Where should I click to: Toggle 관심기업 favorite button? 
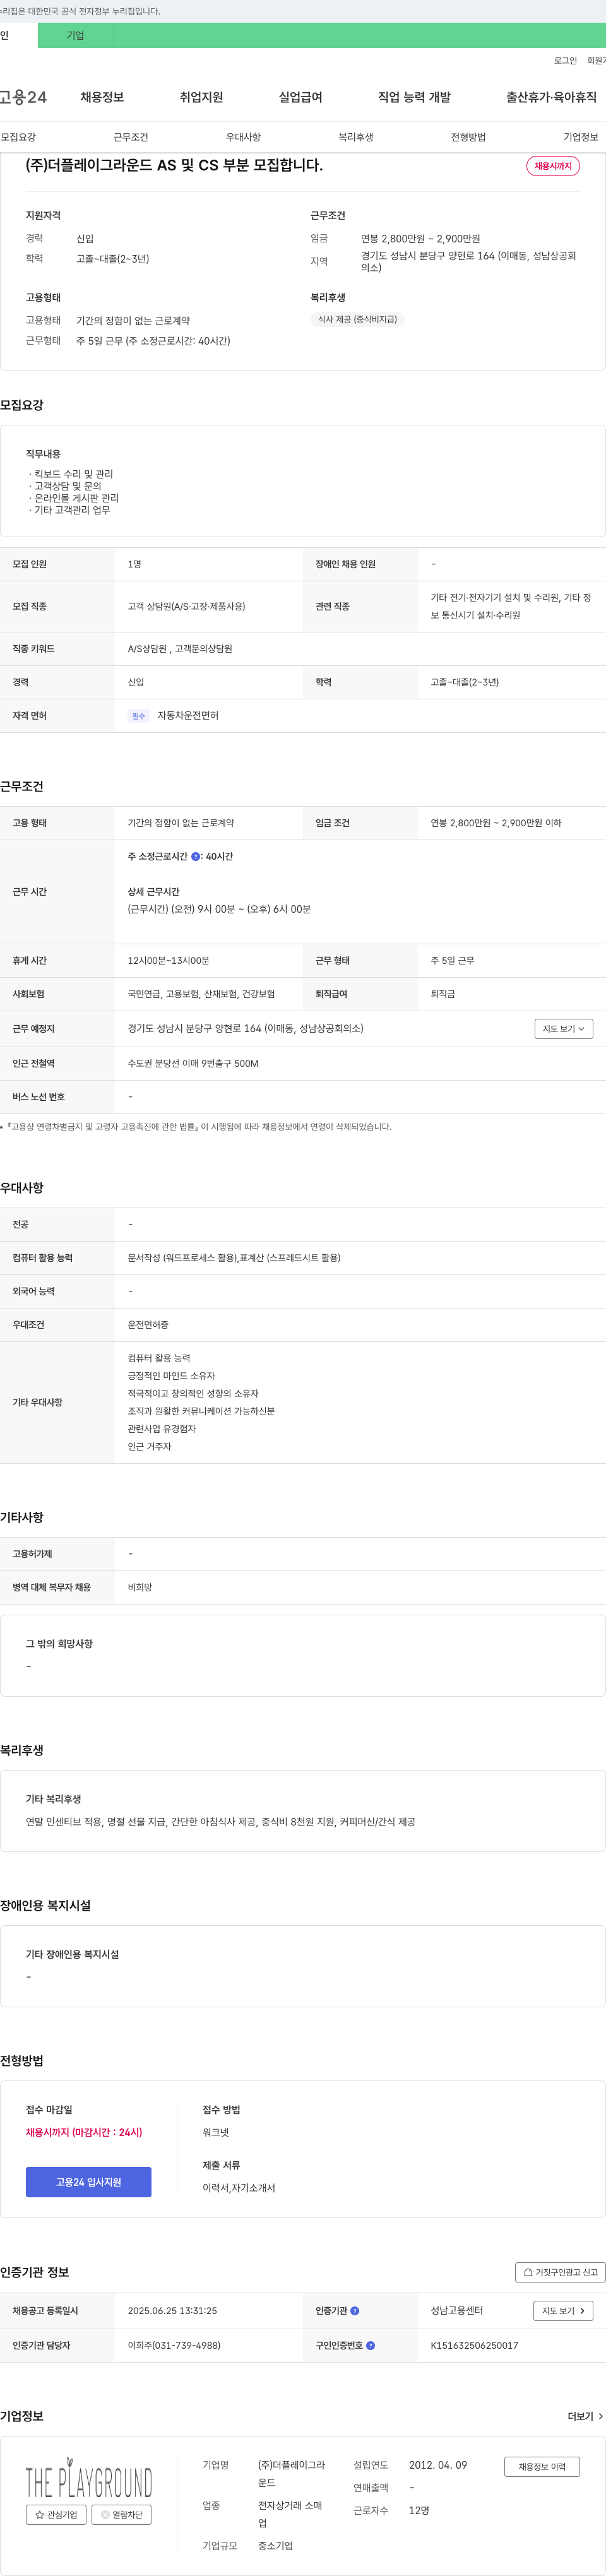point(56,2515)
